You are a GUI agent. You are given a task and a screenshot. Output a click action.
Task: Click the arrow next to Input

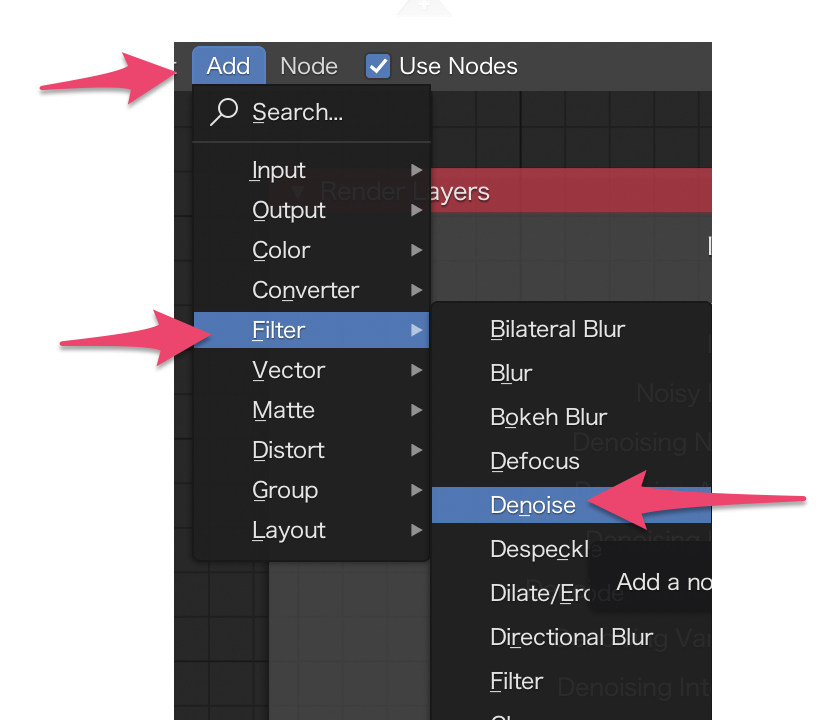point(416,170)
